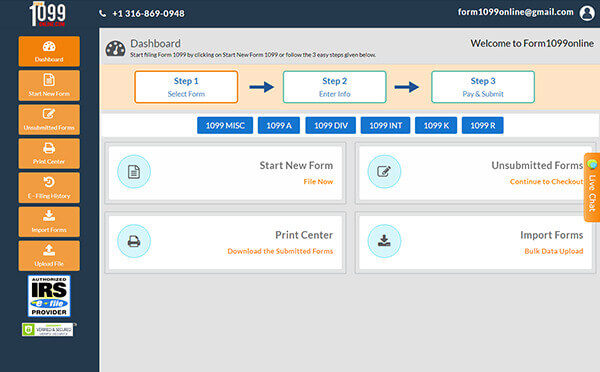
Task: Select the 1099 K form
Action: click(x=436, y=126)
